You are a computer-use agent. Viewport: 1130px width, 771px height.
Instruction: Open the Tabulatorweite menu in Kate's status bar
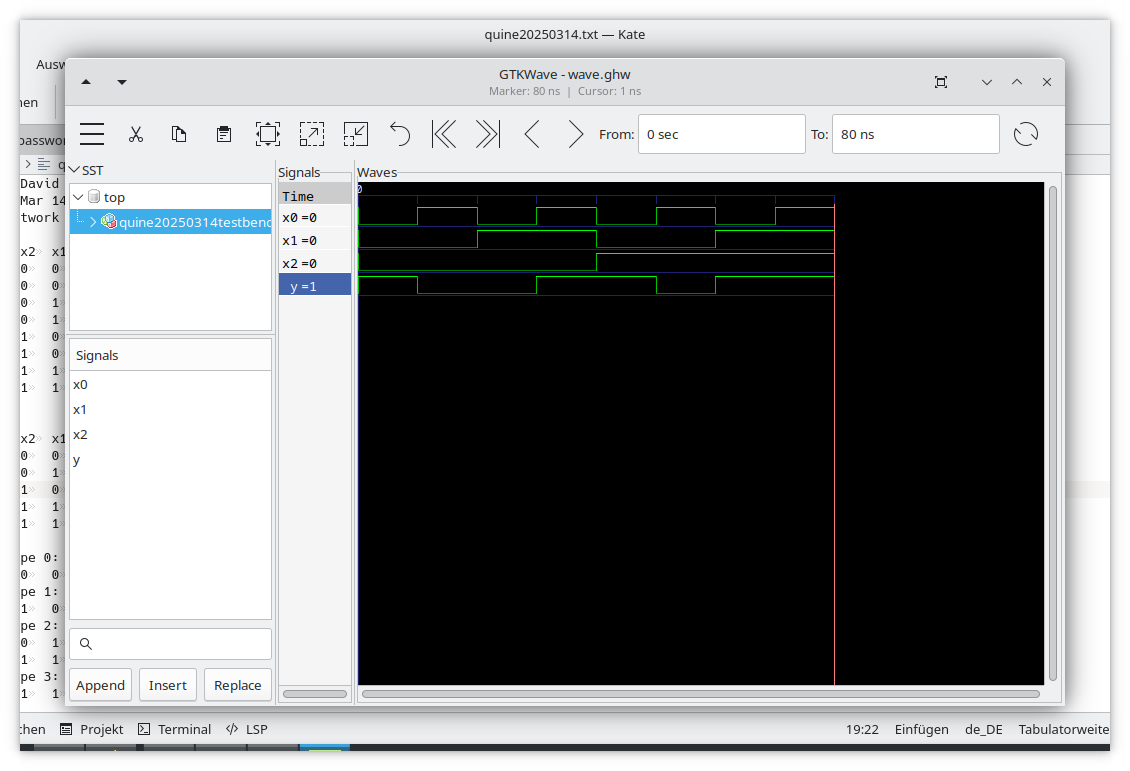coord(1063,729)
